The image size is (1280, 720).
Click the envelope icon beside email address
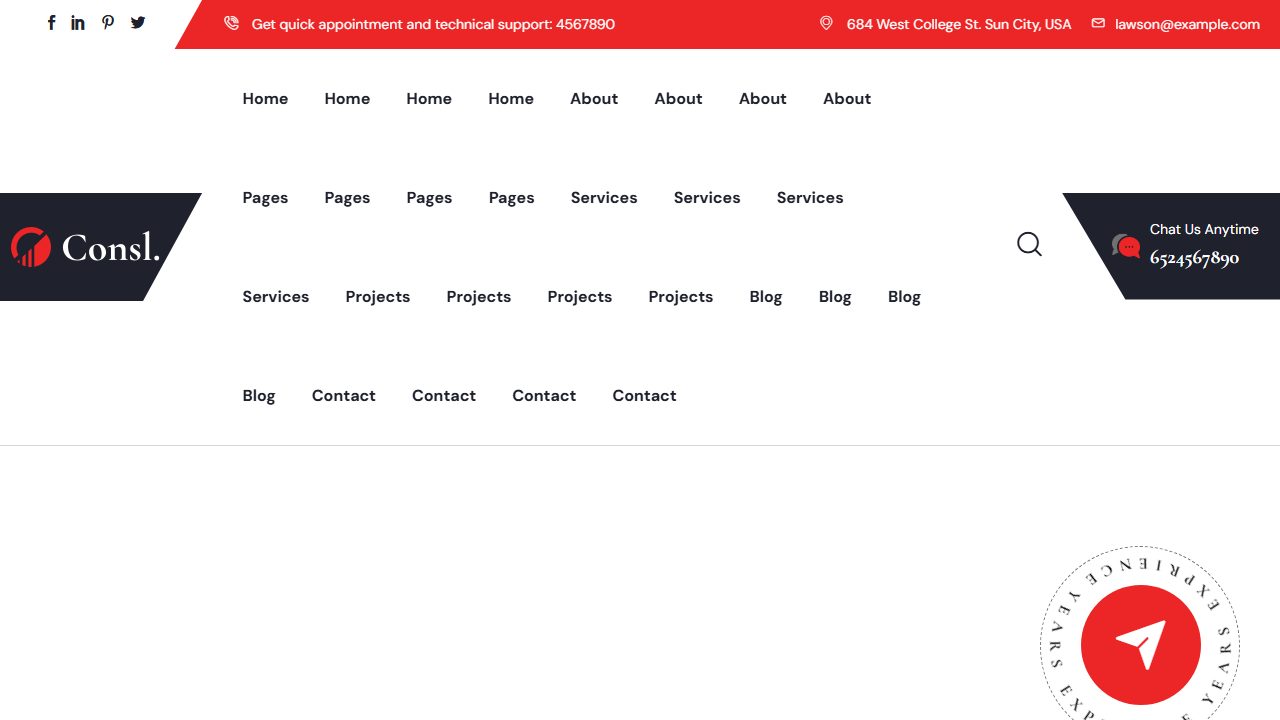point(1098,23)
